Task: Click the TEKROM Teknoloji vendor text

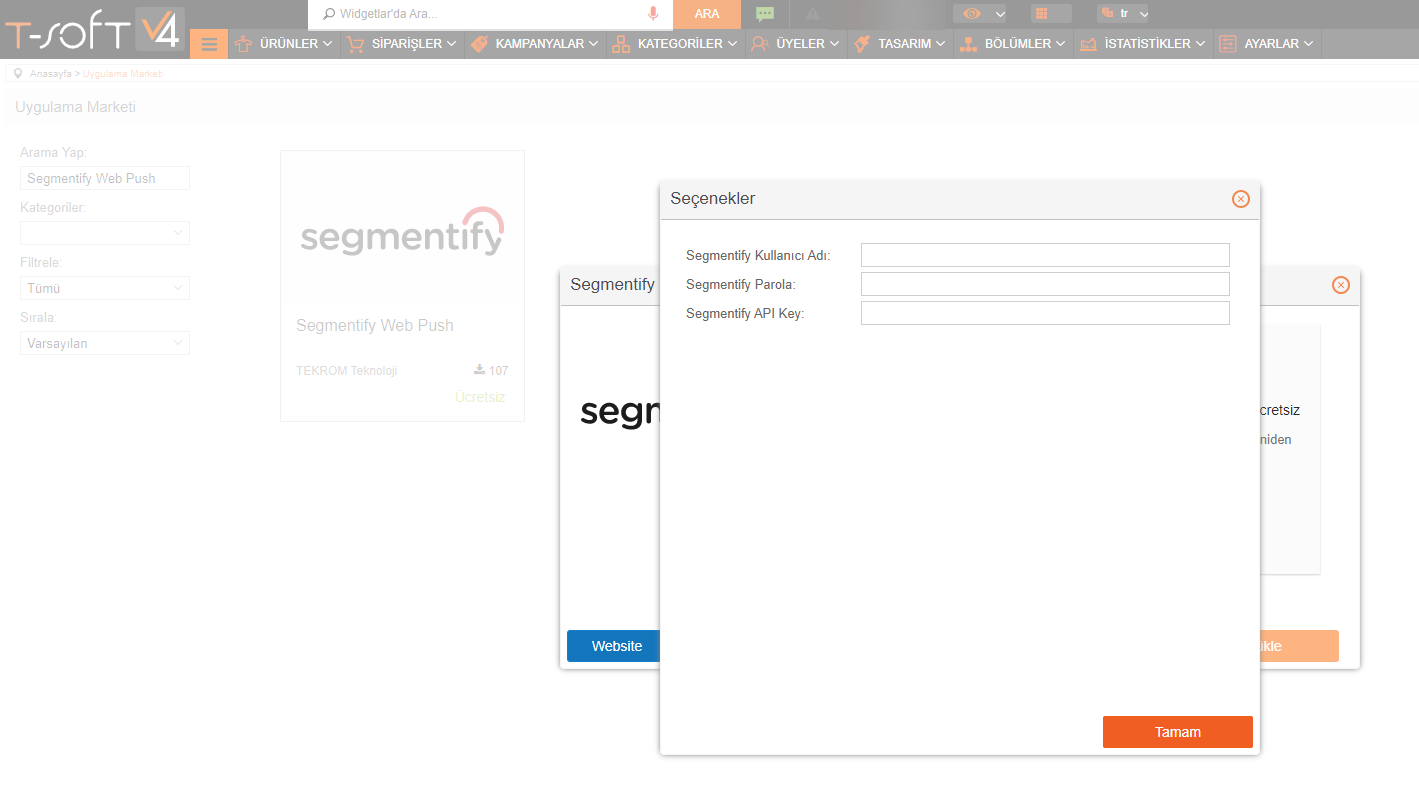Action: [347, 370]
